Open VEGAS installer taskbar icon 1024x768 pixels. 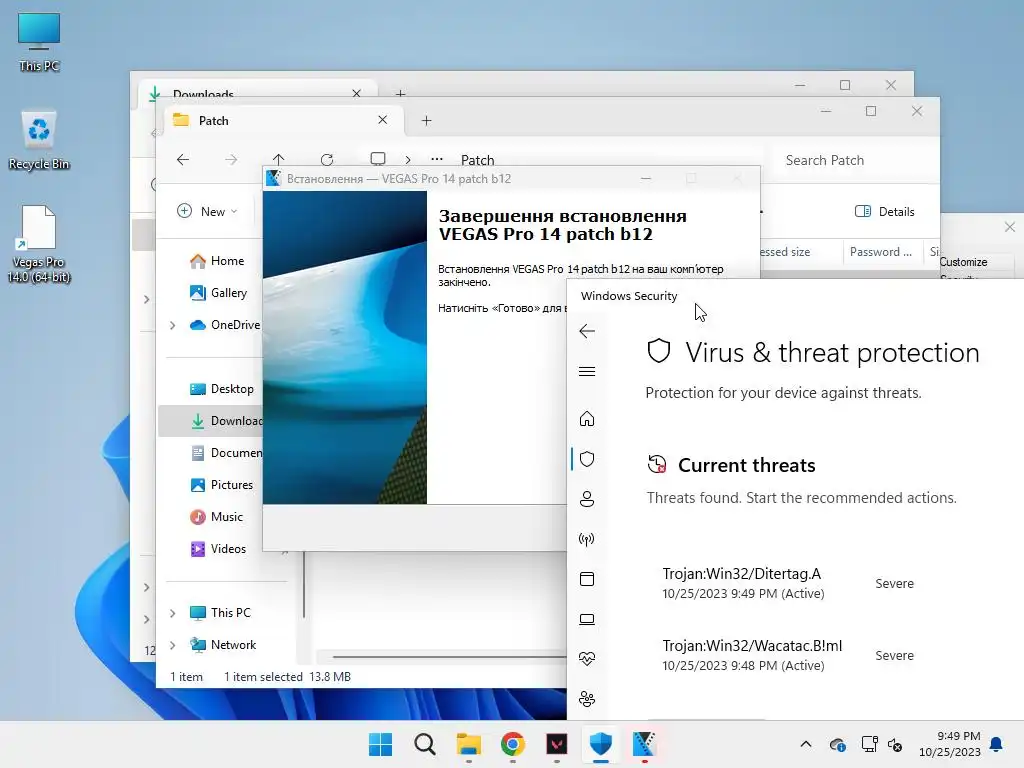point(645,744)
